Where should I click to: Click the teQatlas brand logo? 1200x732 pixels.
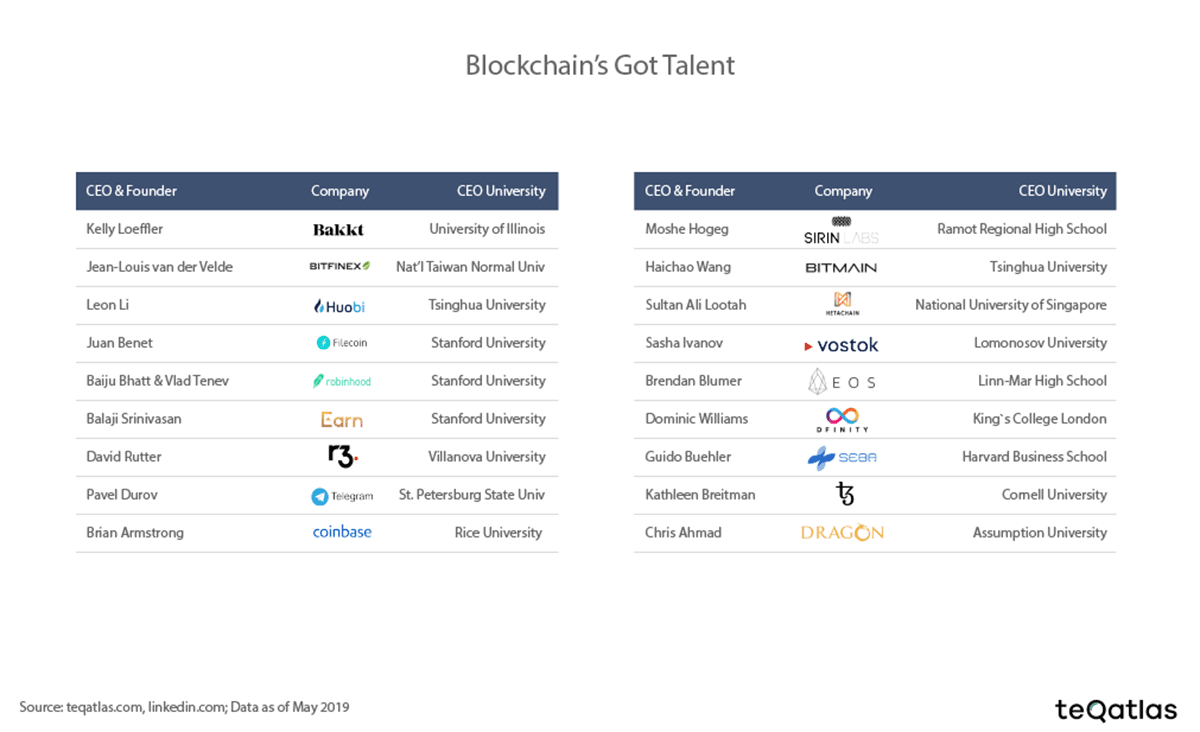[1116, 709]
